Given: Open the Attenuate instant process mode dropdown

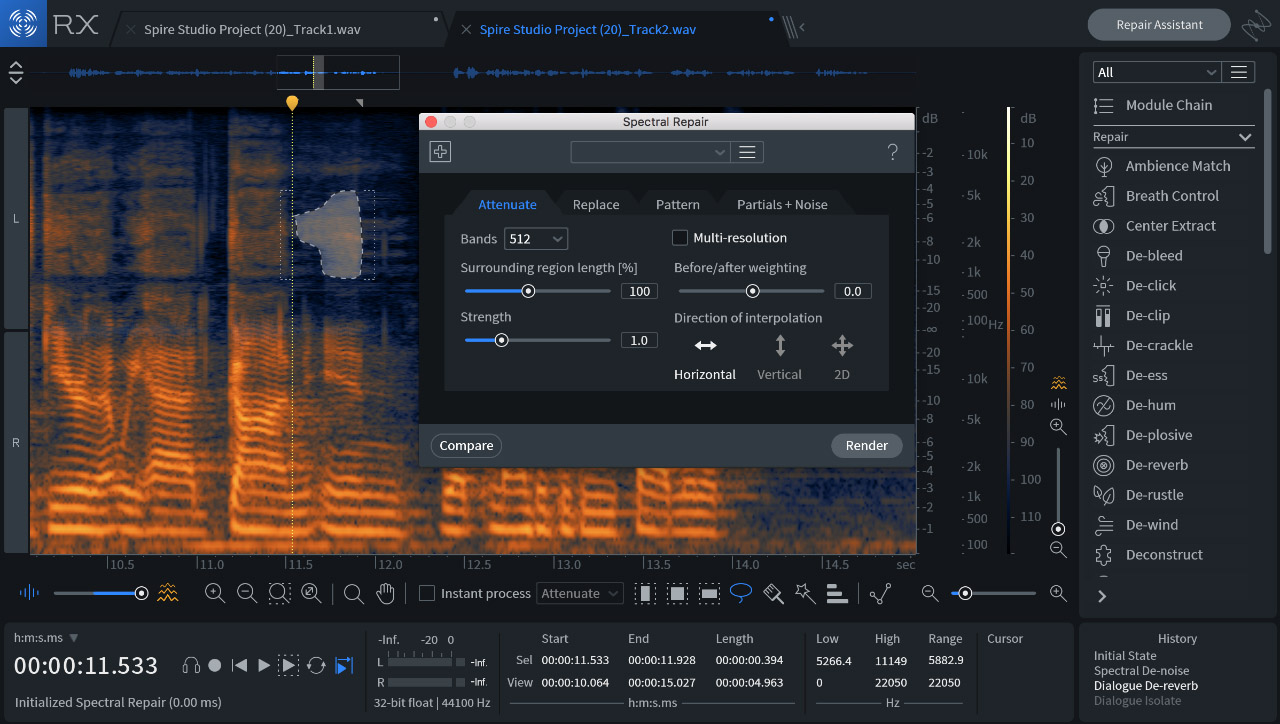Looking at the screenshot, I should point(580,593).
